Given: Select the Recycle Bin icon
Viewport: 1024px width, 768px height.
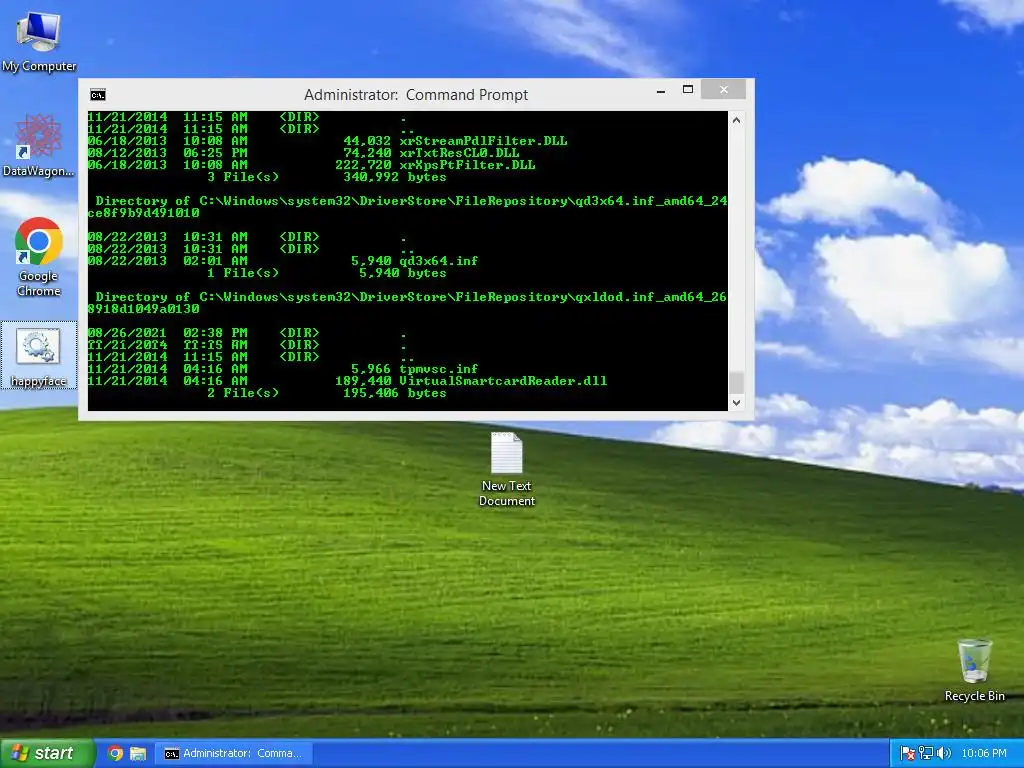Looking at the screenshot, I should click(974, 670).
